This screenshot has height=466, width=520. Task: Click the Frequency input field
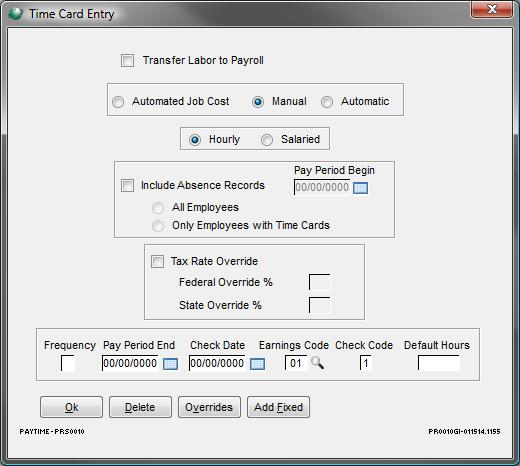coord(68,363)
